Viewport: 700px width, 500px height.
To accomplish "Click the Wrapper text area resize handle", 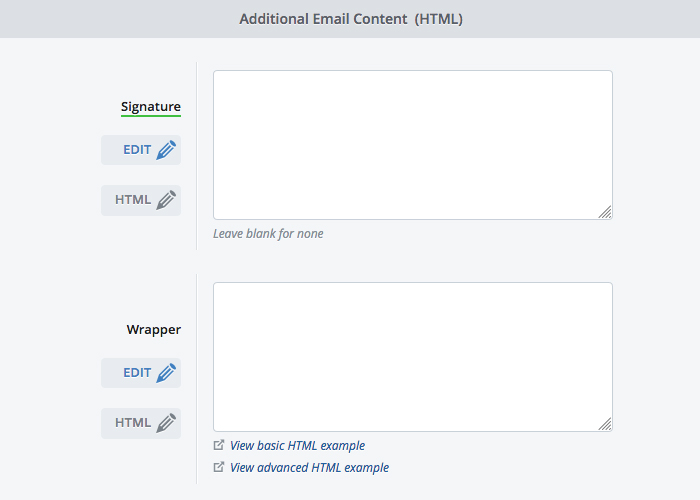I will pos(605,424).
